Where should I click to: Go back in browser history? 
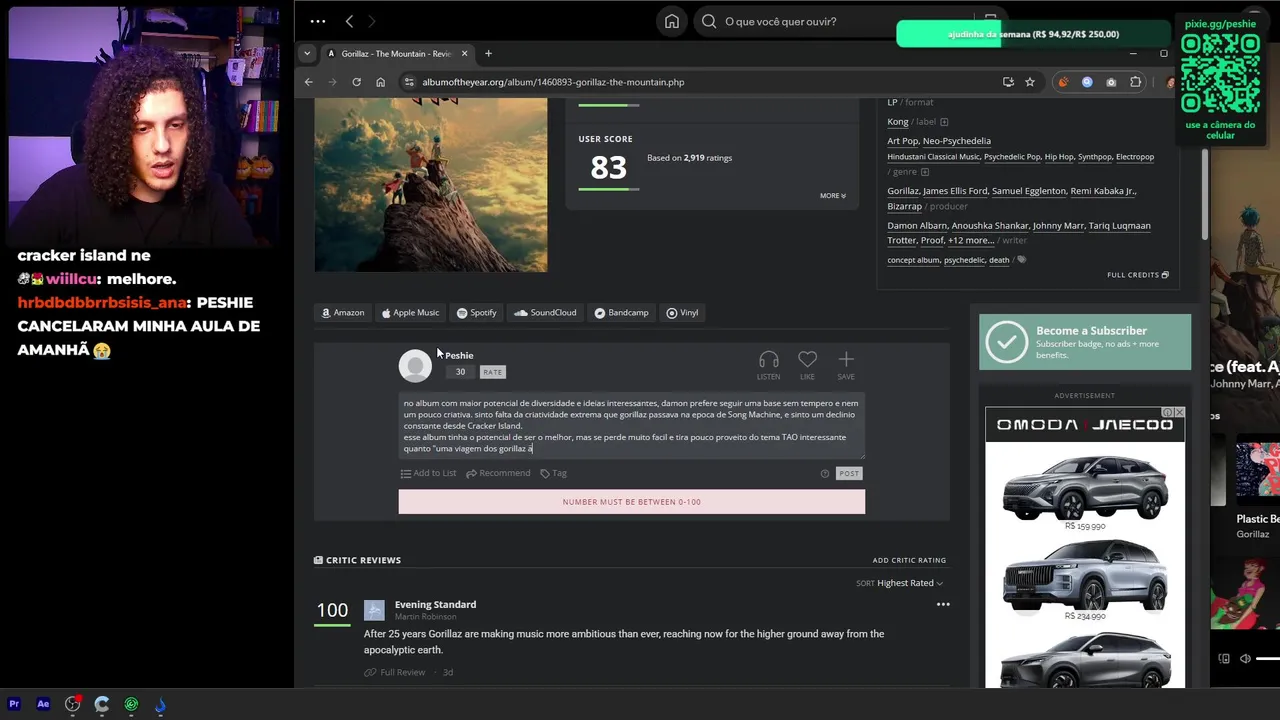tap(309, 82)
